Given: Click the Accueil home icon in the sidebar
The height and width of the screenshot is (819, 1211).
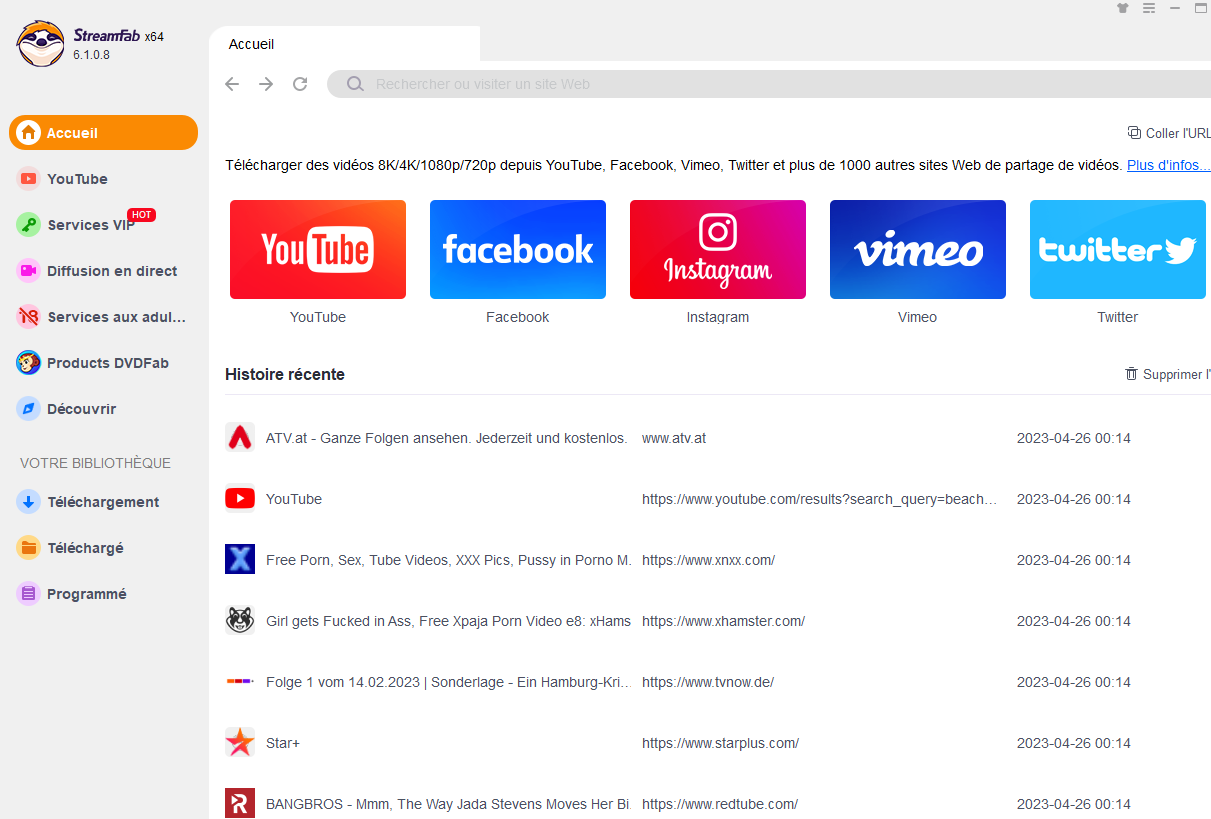Looking at the screenshot, I should (29, 133).
